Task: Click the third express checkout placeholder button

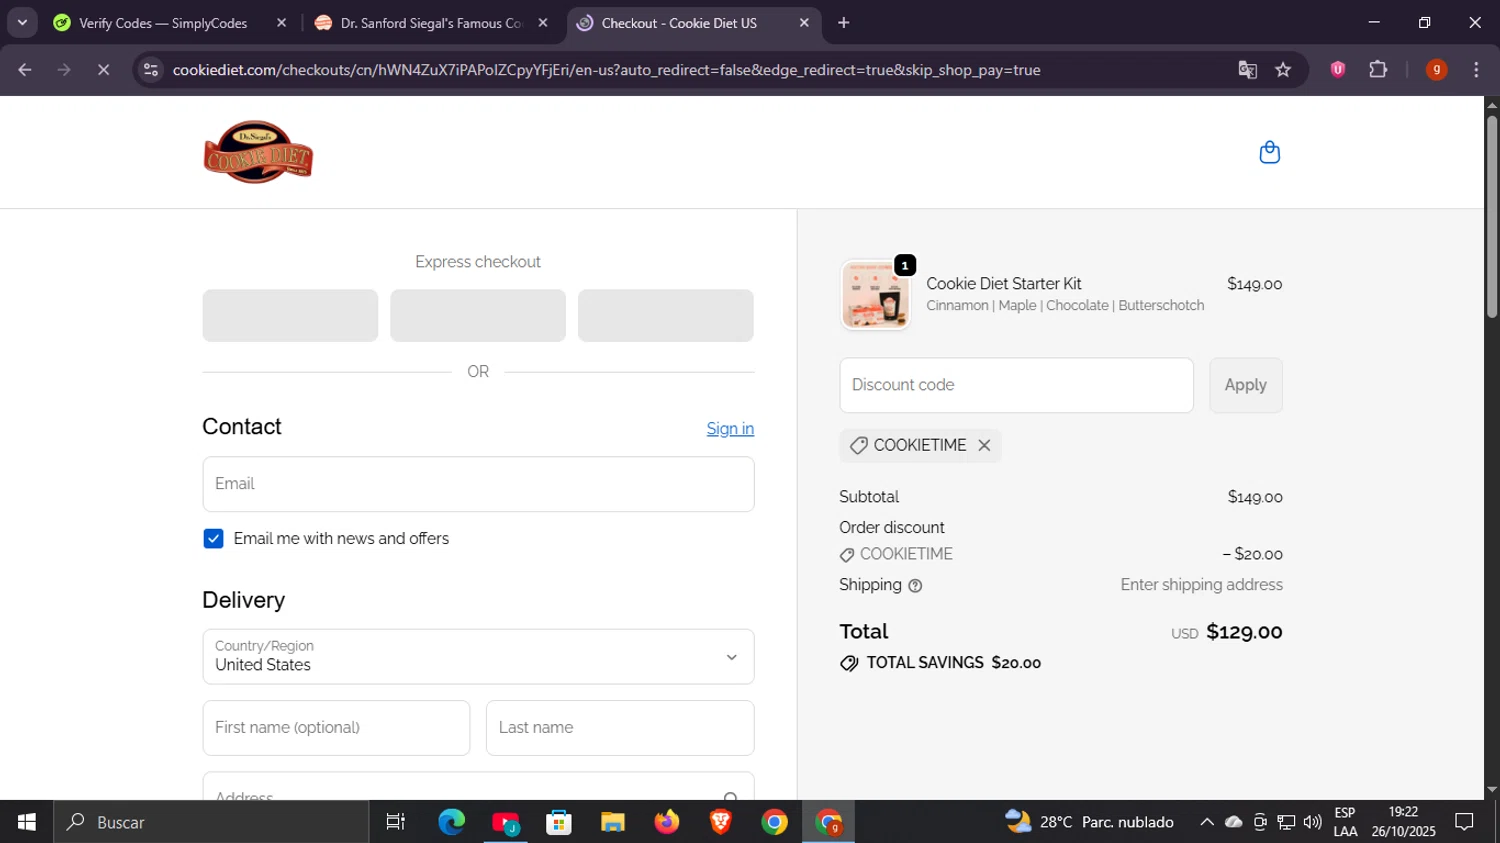Action: [666, 316]
